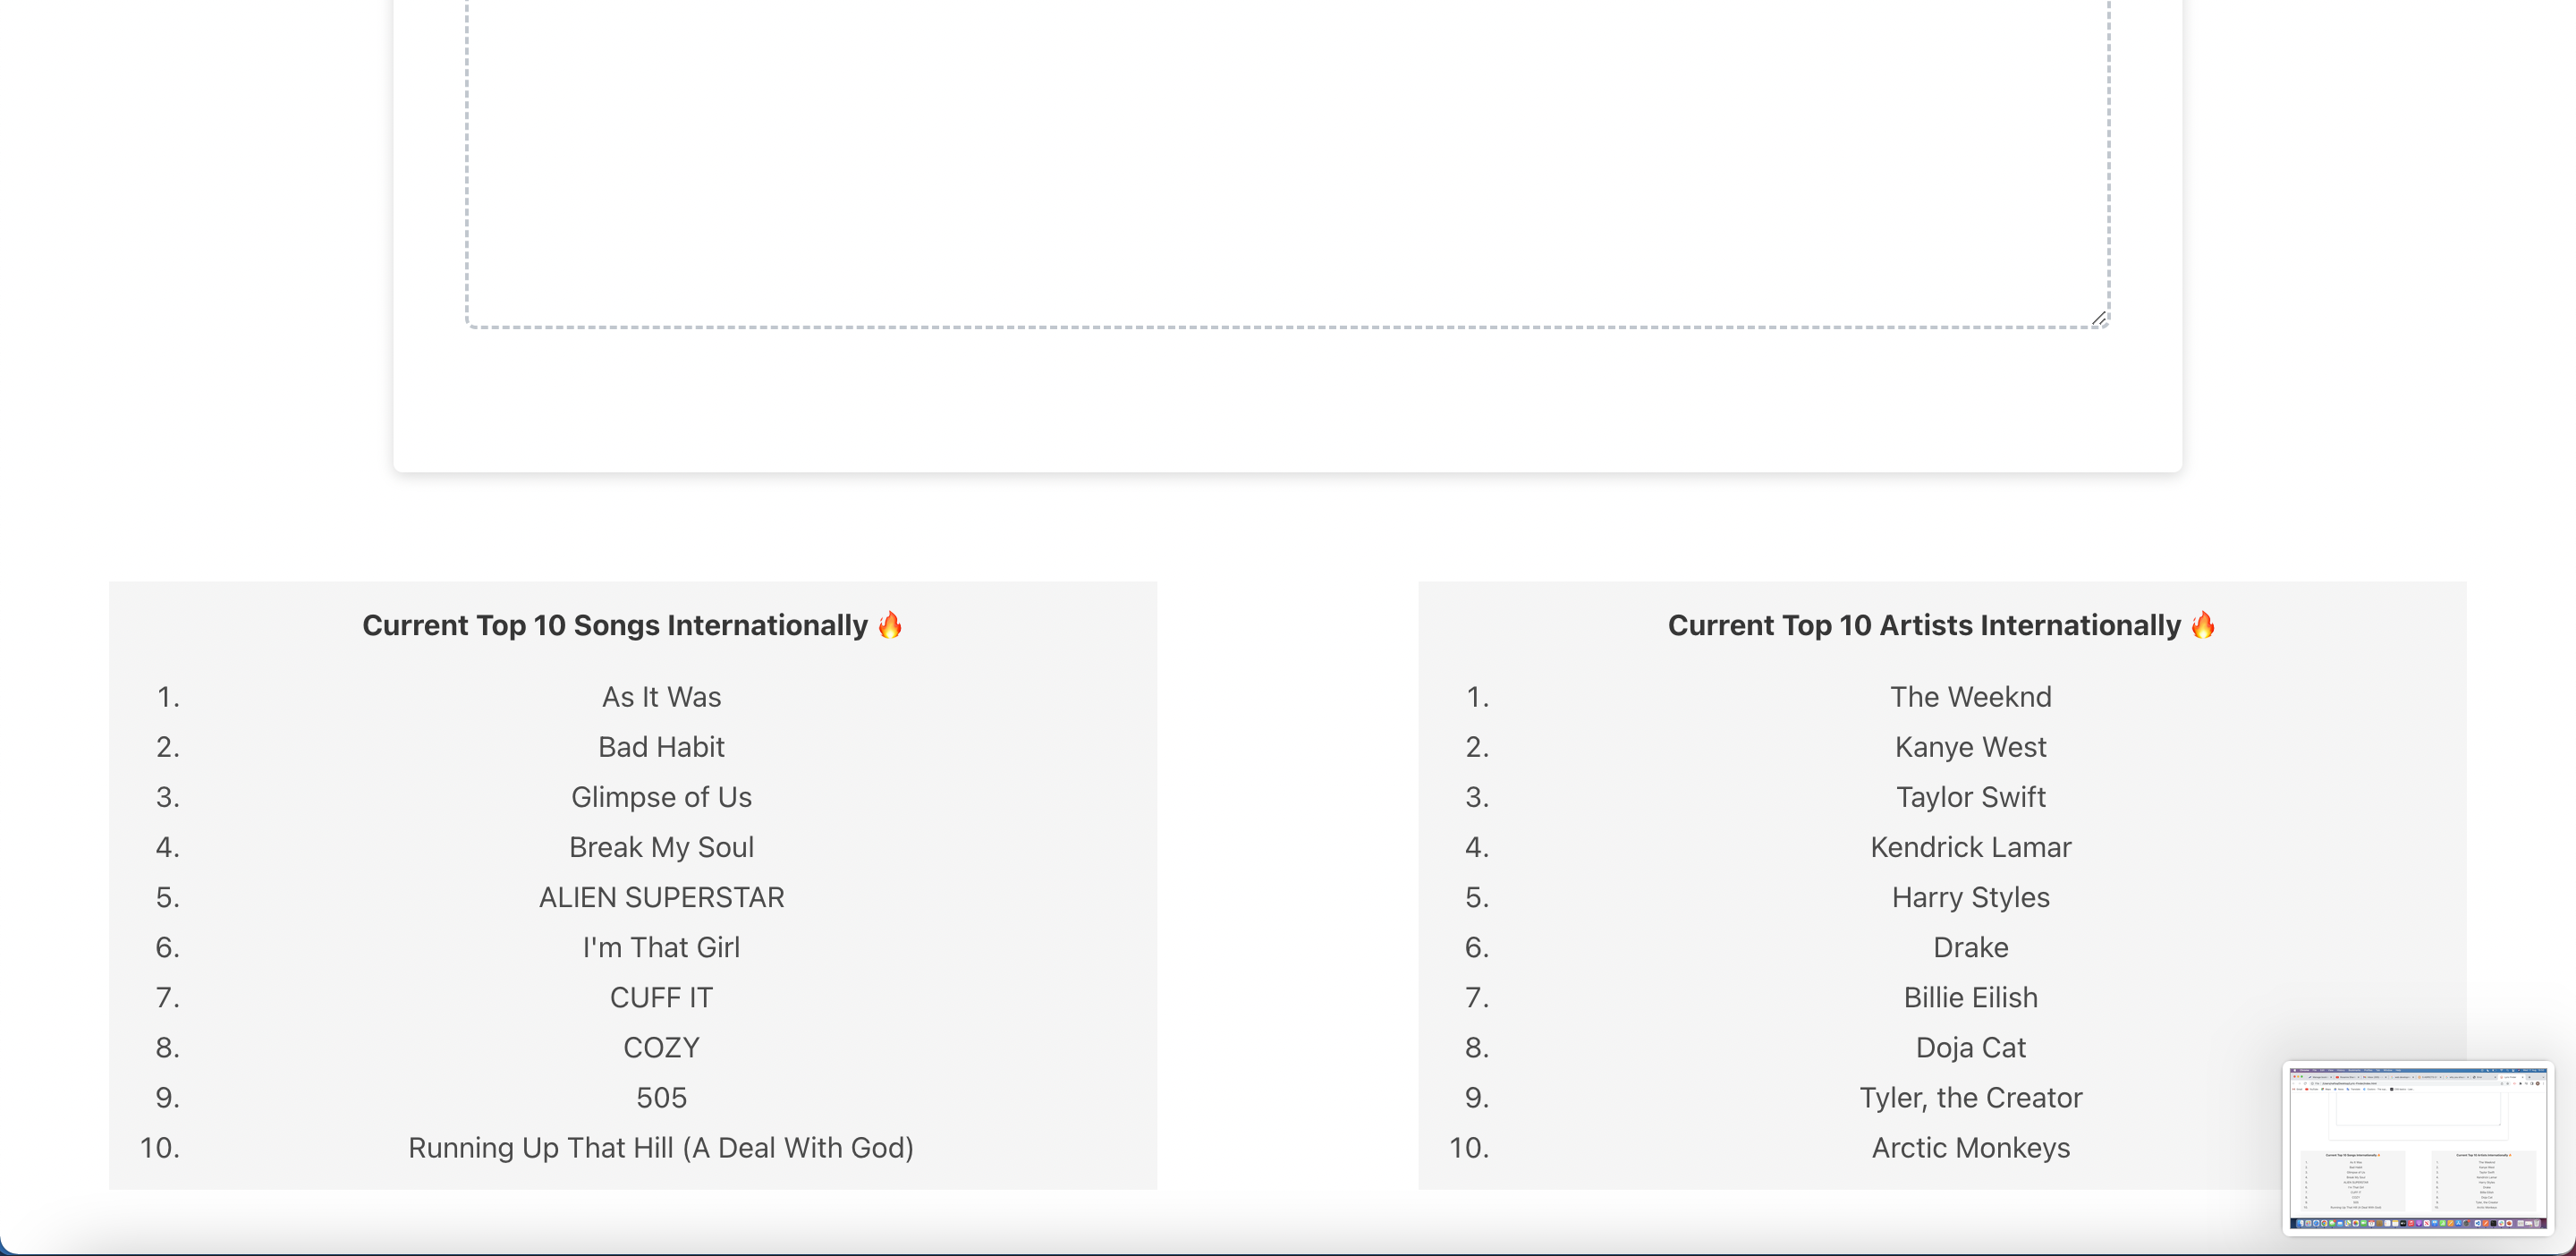
Task: Click the address bar in the preview window
Action: point(2350,1086)
